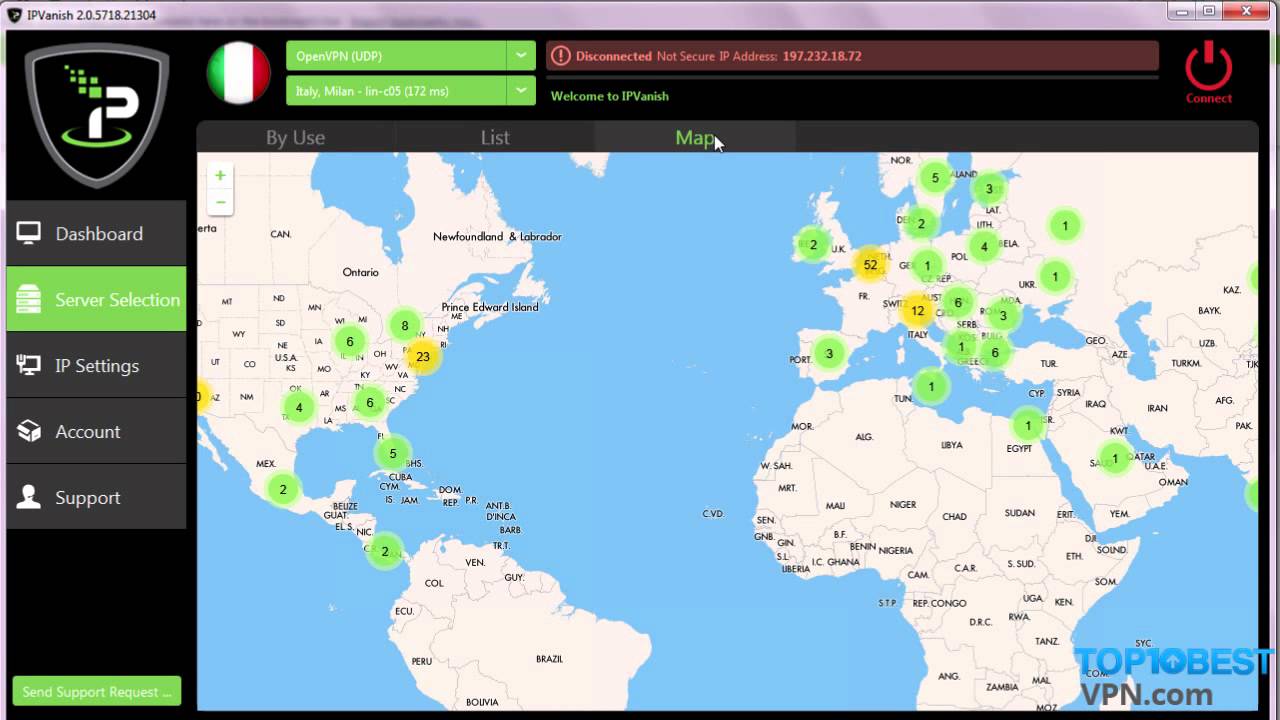Expand protocol list with arrow button
The height and width of the screenshot is (720, 1280).
[x=521, y=56]
